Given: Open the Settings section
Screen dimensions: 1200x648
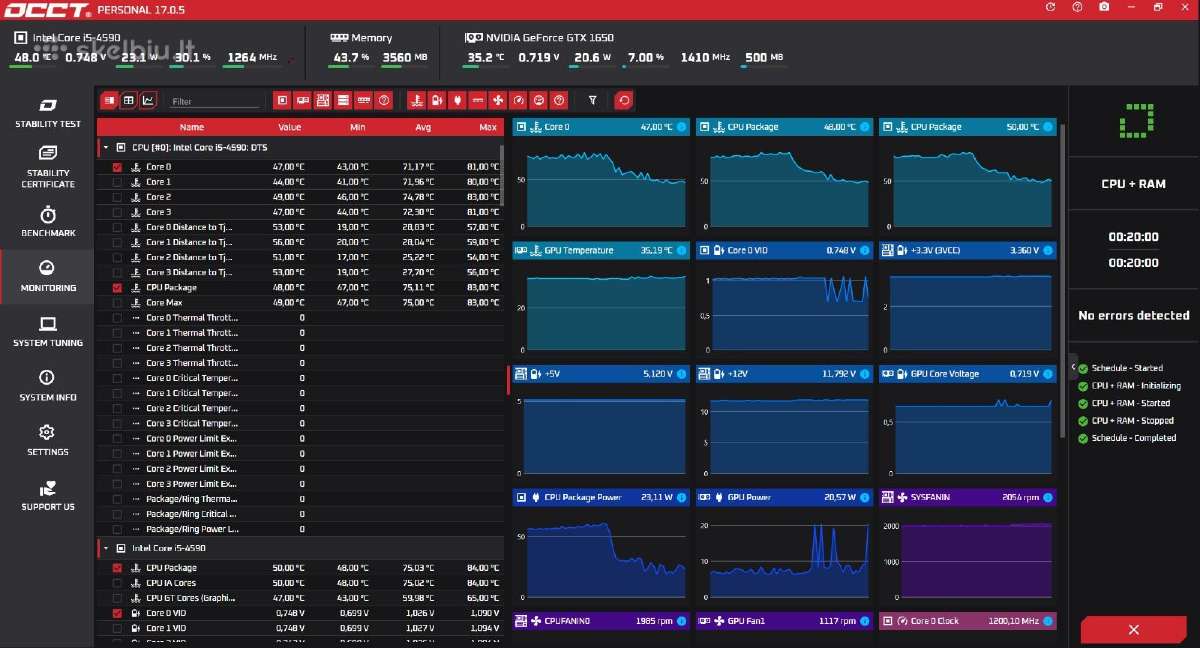Looking at the screenshot, I should 48,441.
